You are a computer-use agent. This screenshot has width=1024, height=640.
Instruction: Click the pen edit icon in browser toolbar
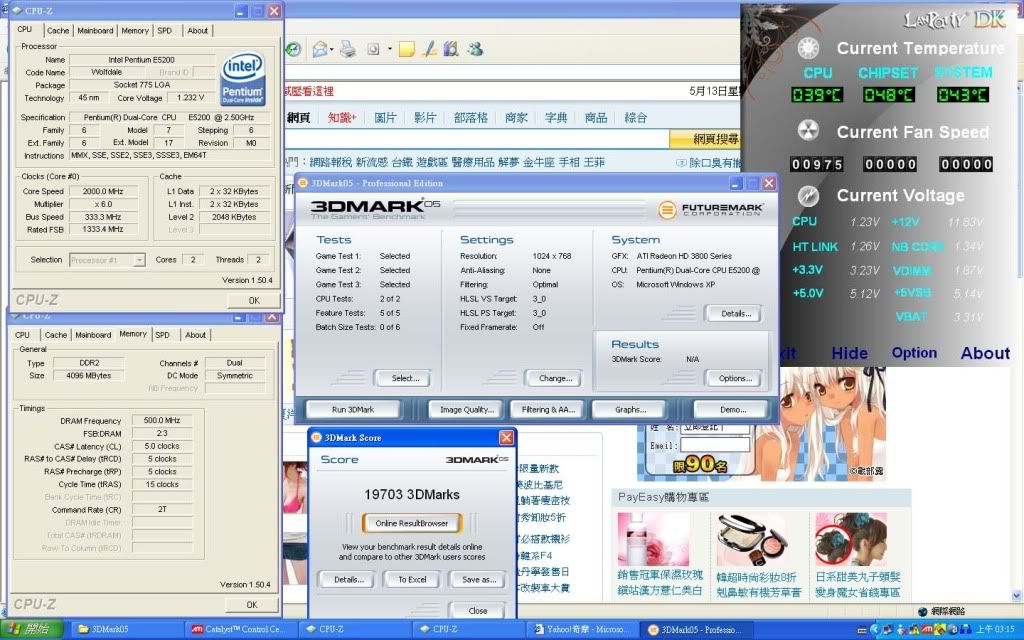pyautogui.click(x=429, y=49)
